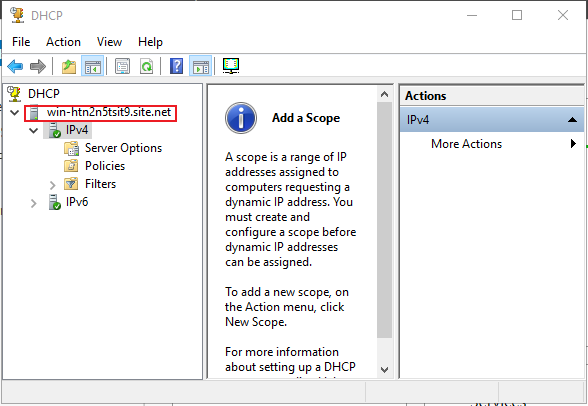This screenshot has width=588, height=406.
Task: Click the Back arrow toolbar icon
Action: coord(15,66)
